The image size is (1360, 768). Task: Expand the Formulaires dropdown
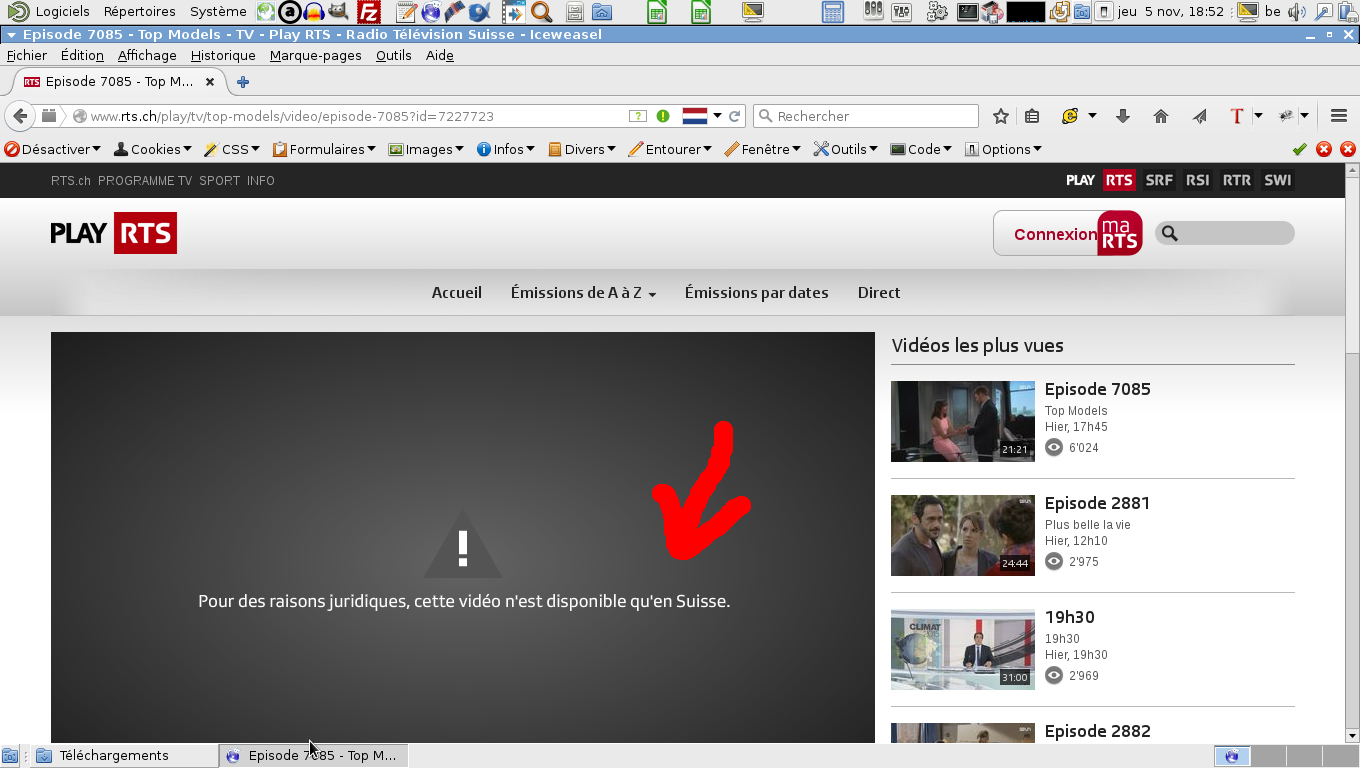tap(324, 149)
